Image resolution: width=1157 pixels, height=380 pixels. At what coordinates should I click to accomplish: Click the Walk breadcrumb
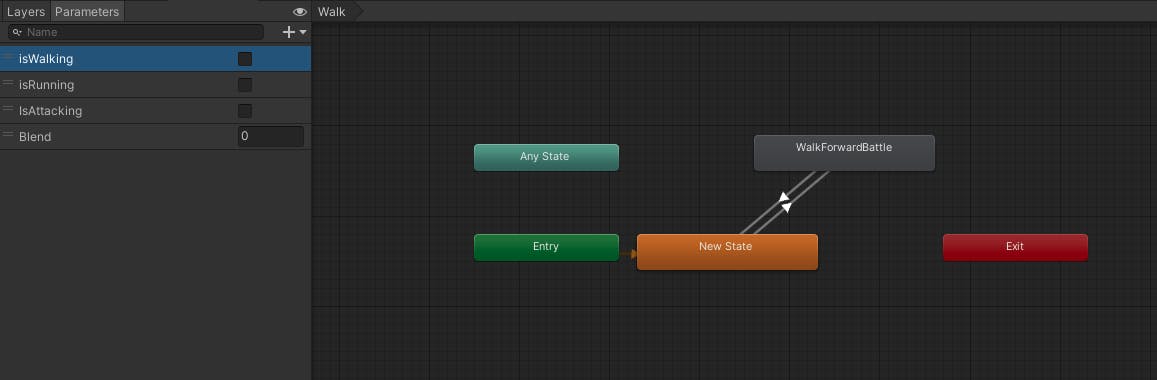[x=332, y=12]
